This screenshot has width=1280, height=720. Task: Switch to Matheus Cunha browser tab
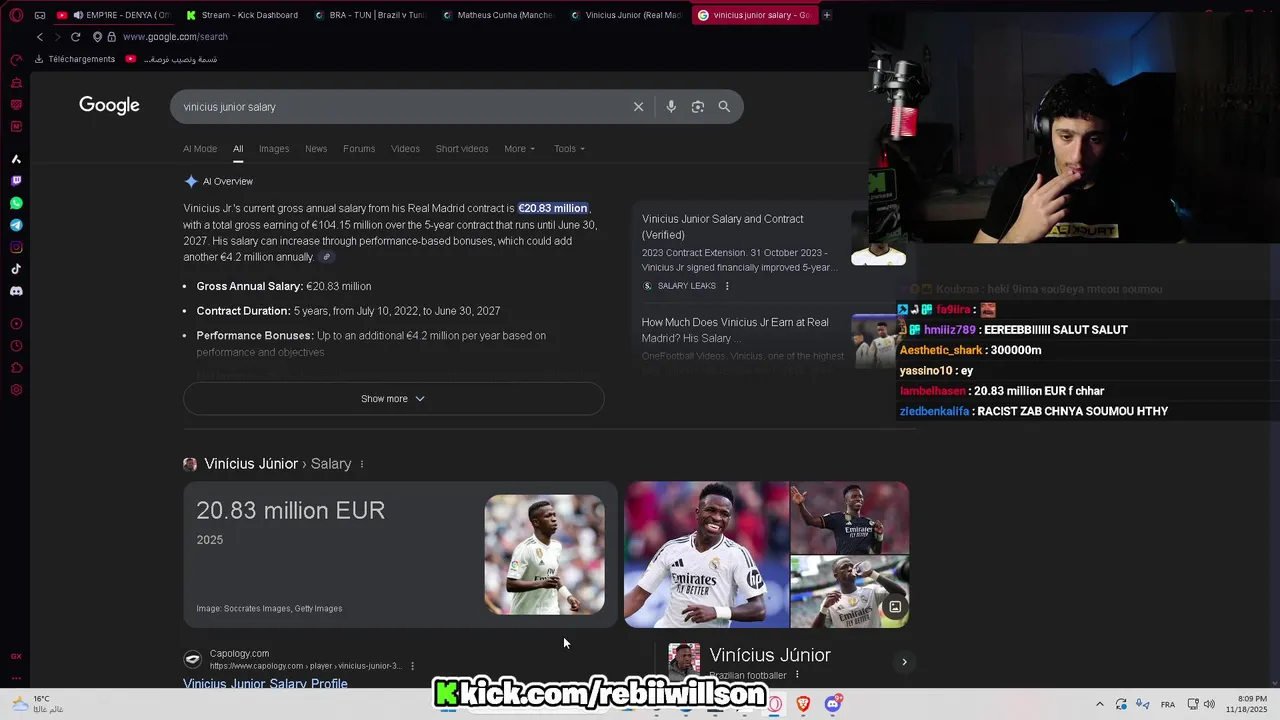pos(499,15)
